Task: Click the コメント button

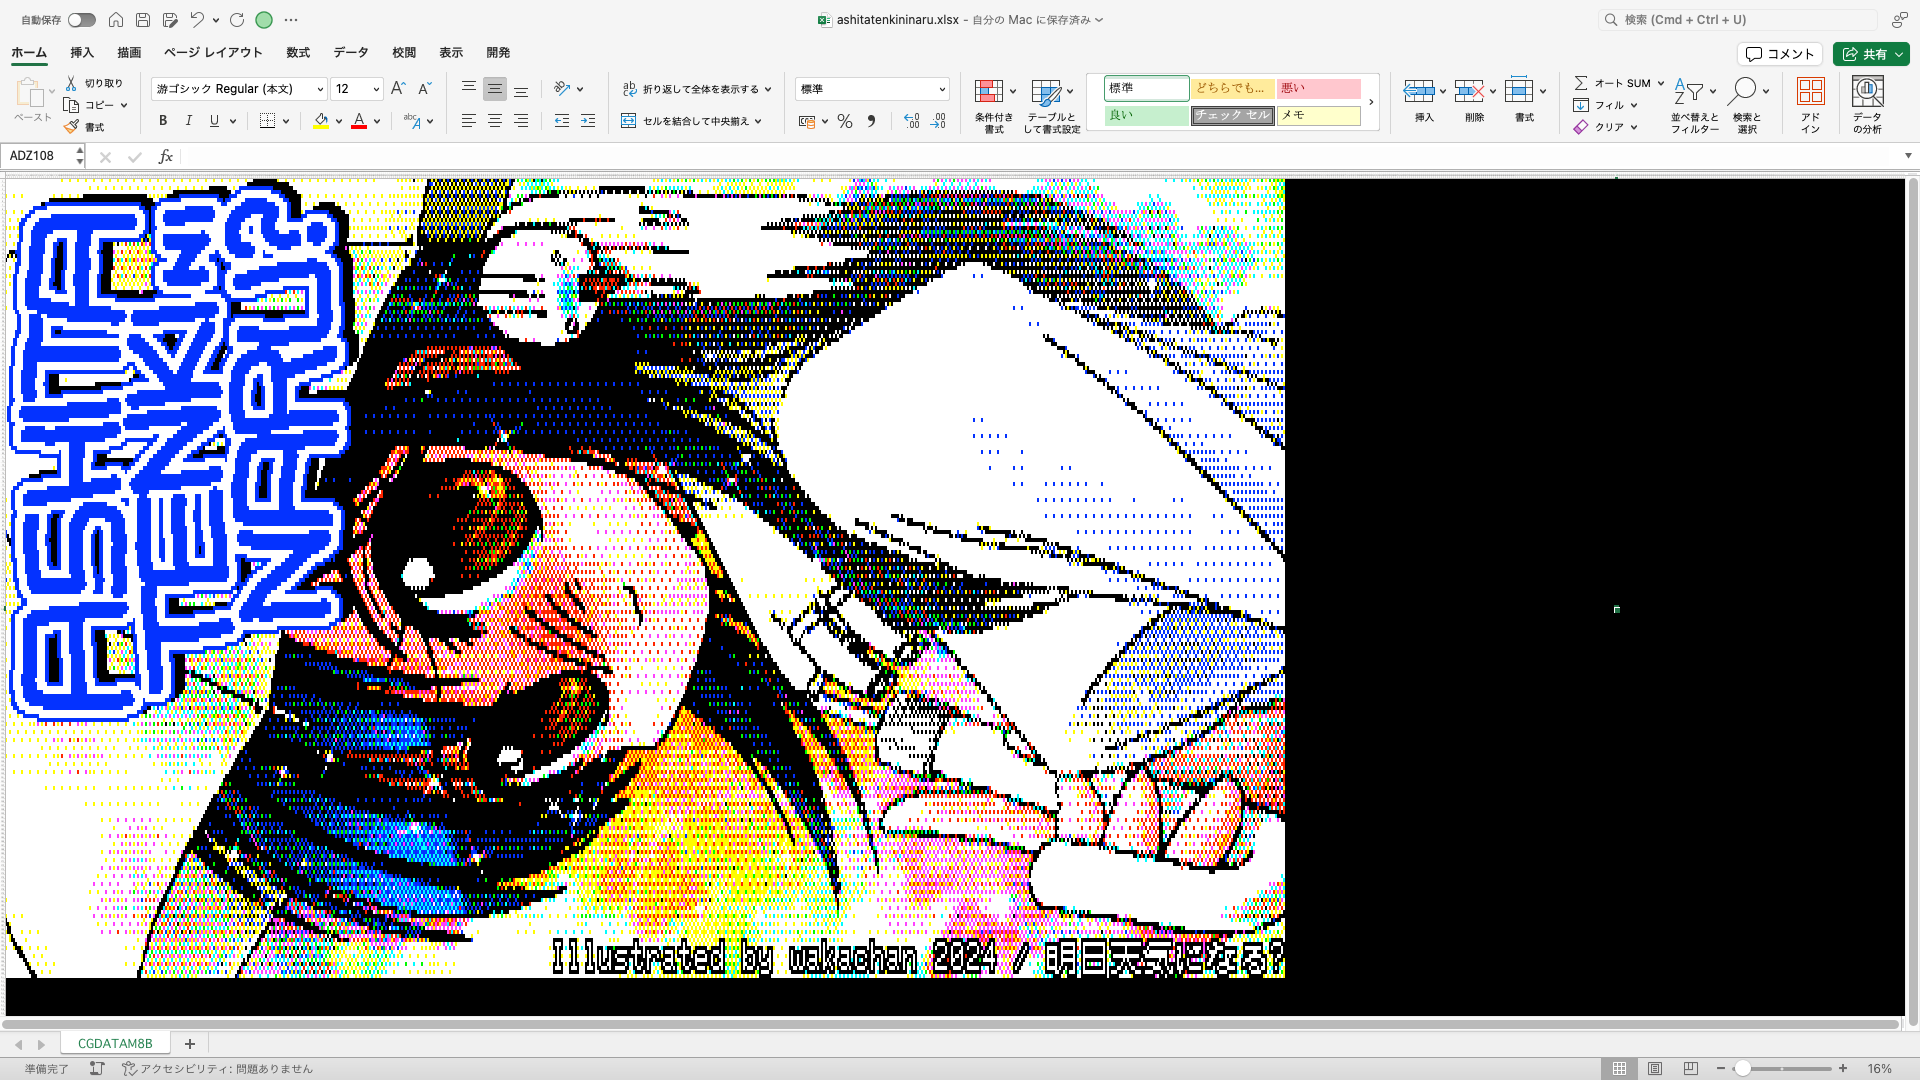Action: point(1780,54)
